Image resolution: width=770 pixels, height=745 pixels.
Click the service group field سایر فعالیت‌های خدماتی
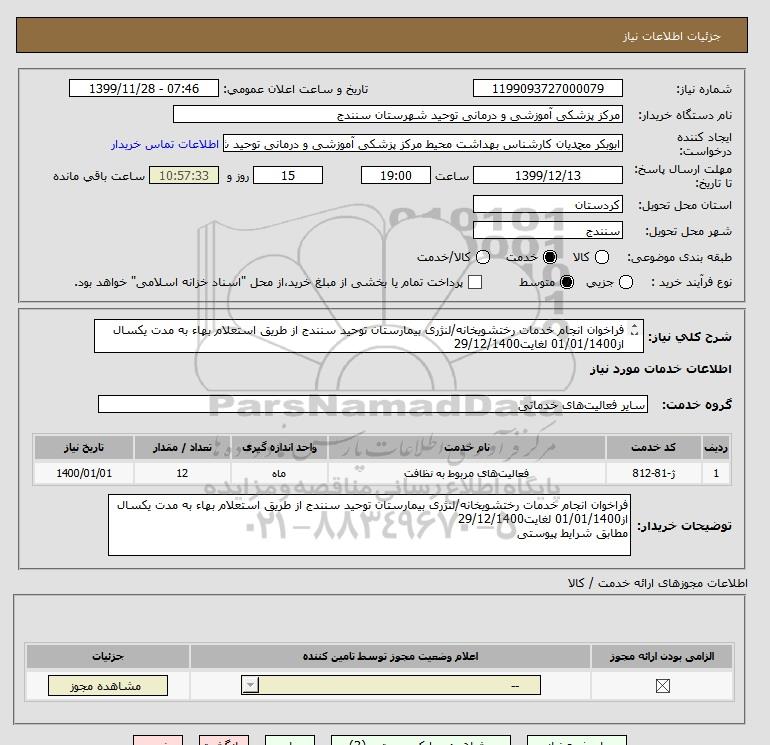click(x=373, y=404)
